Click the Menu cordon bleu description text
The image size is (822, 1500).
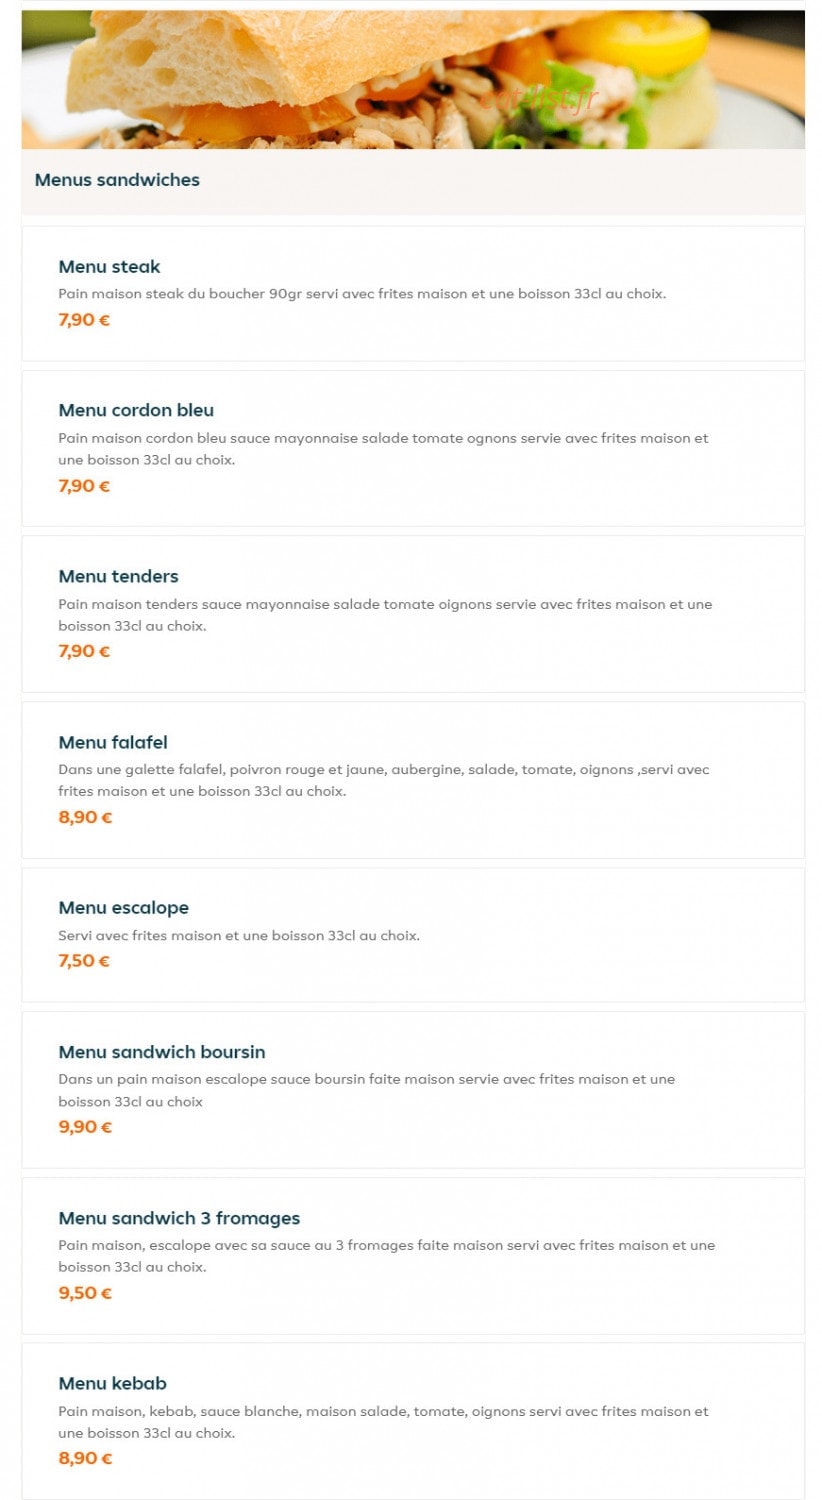tap(383, 449)
